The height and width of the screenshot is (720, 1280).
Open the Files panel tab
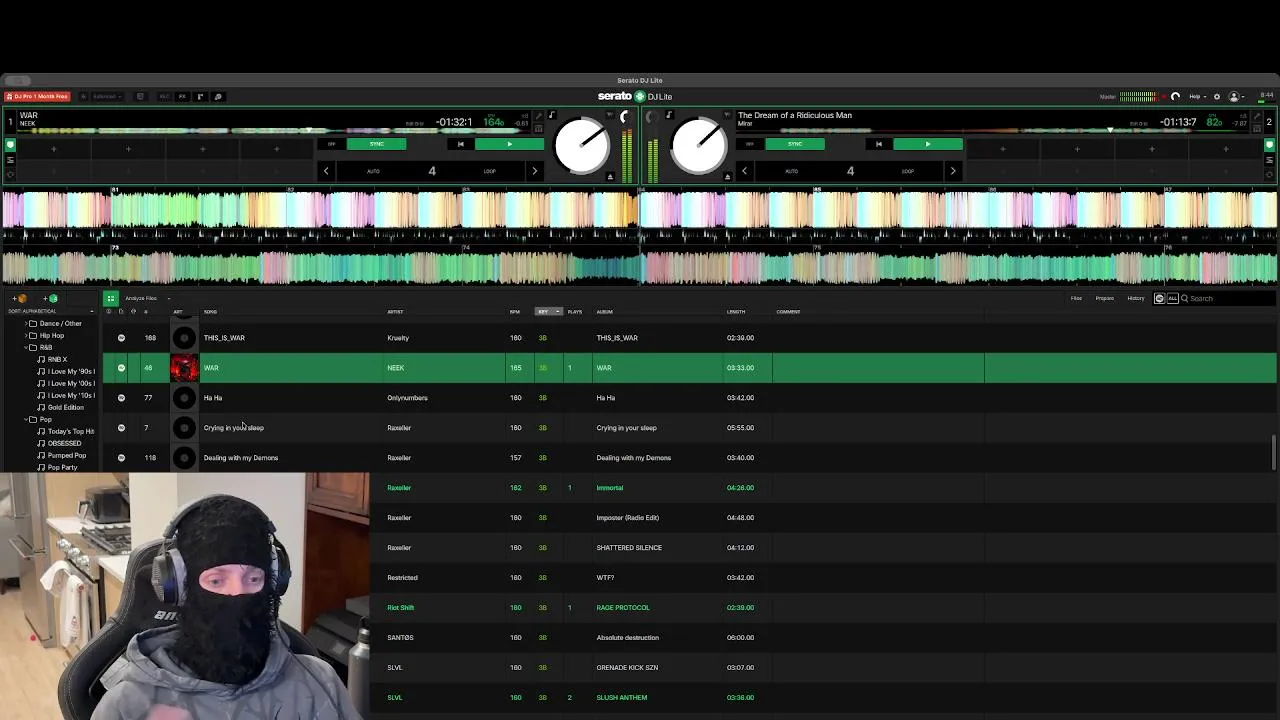[1076, 298]
